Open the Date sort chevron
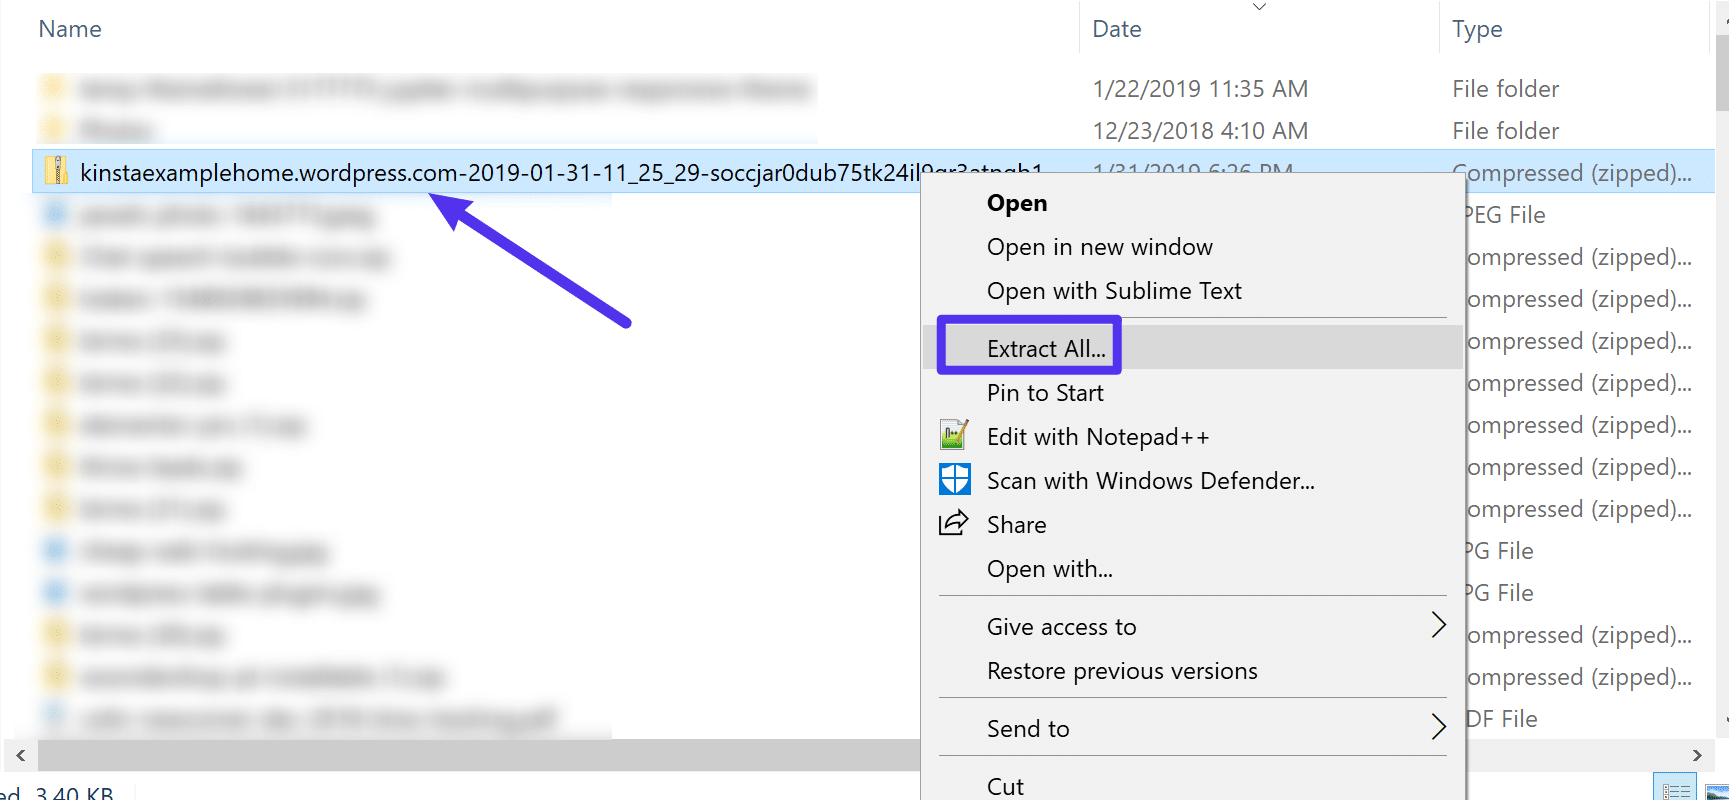1729x800 pixels. pos(1260,6)
